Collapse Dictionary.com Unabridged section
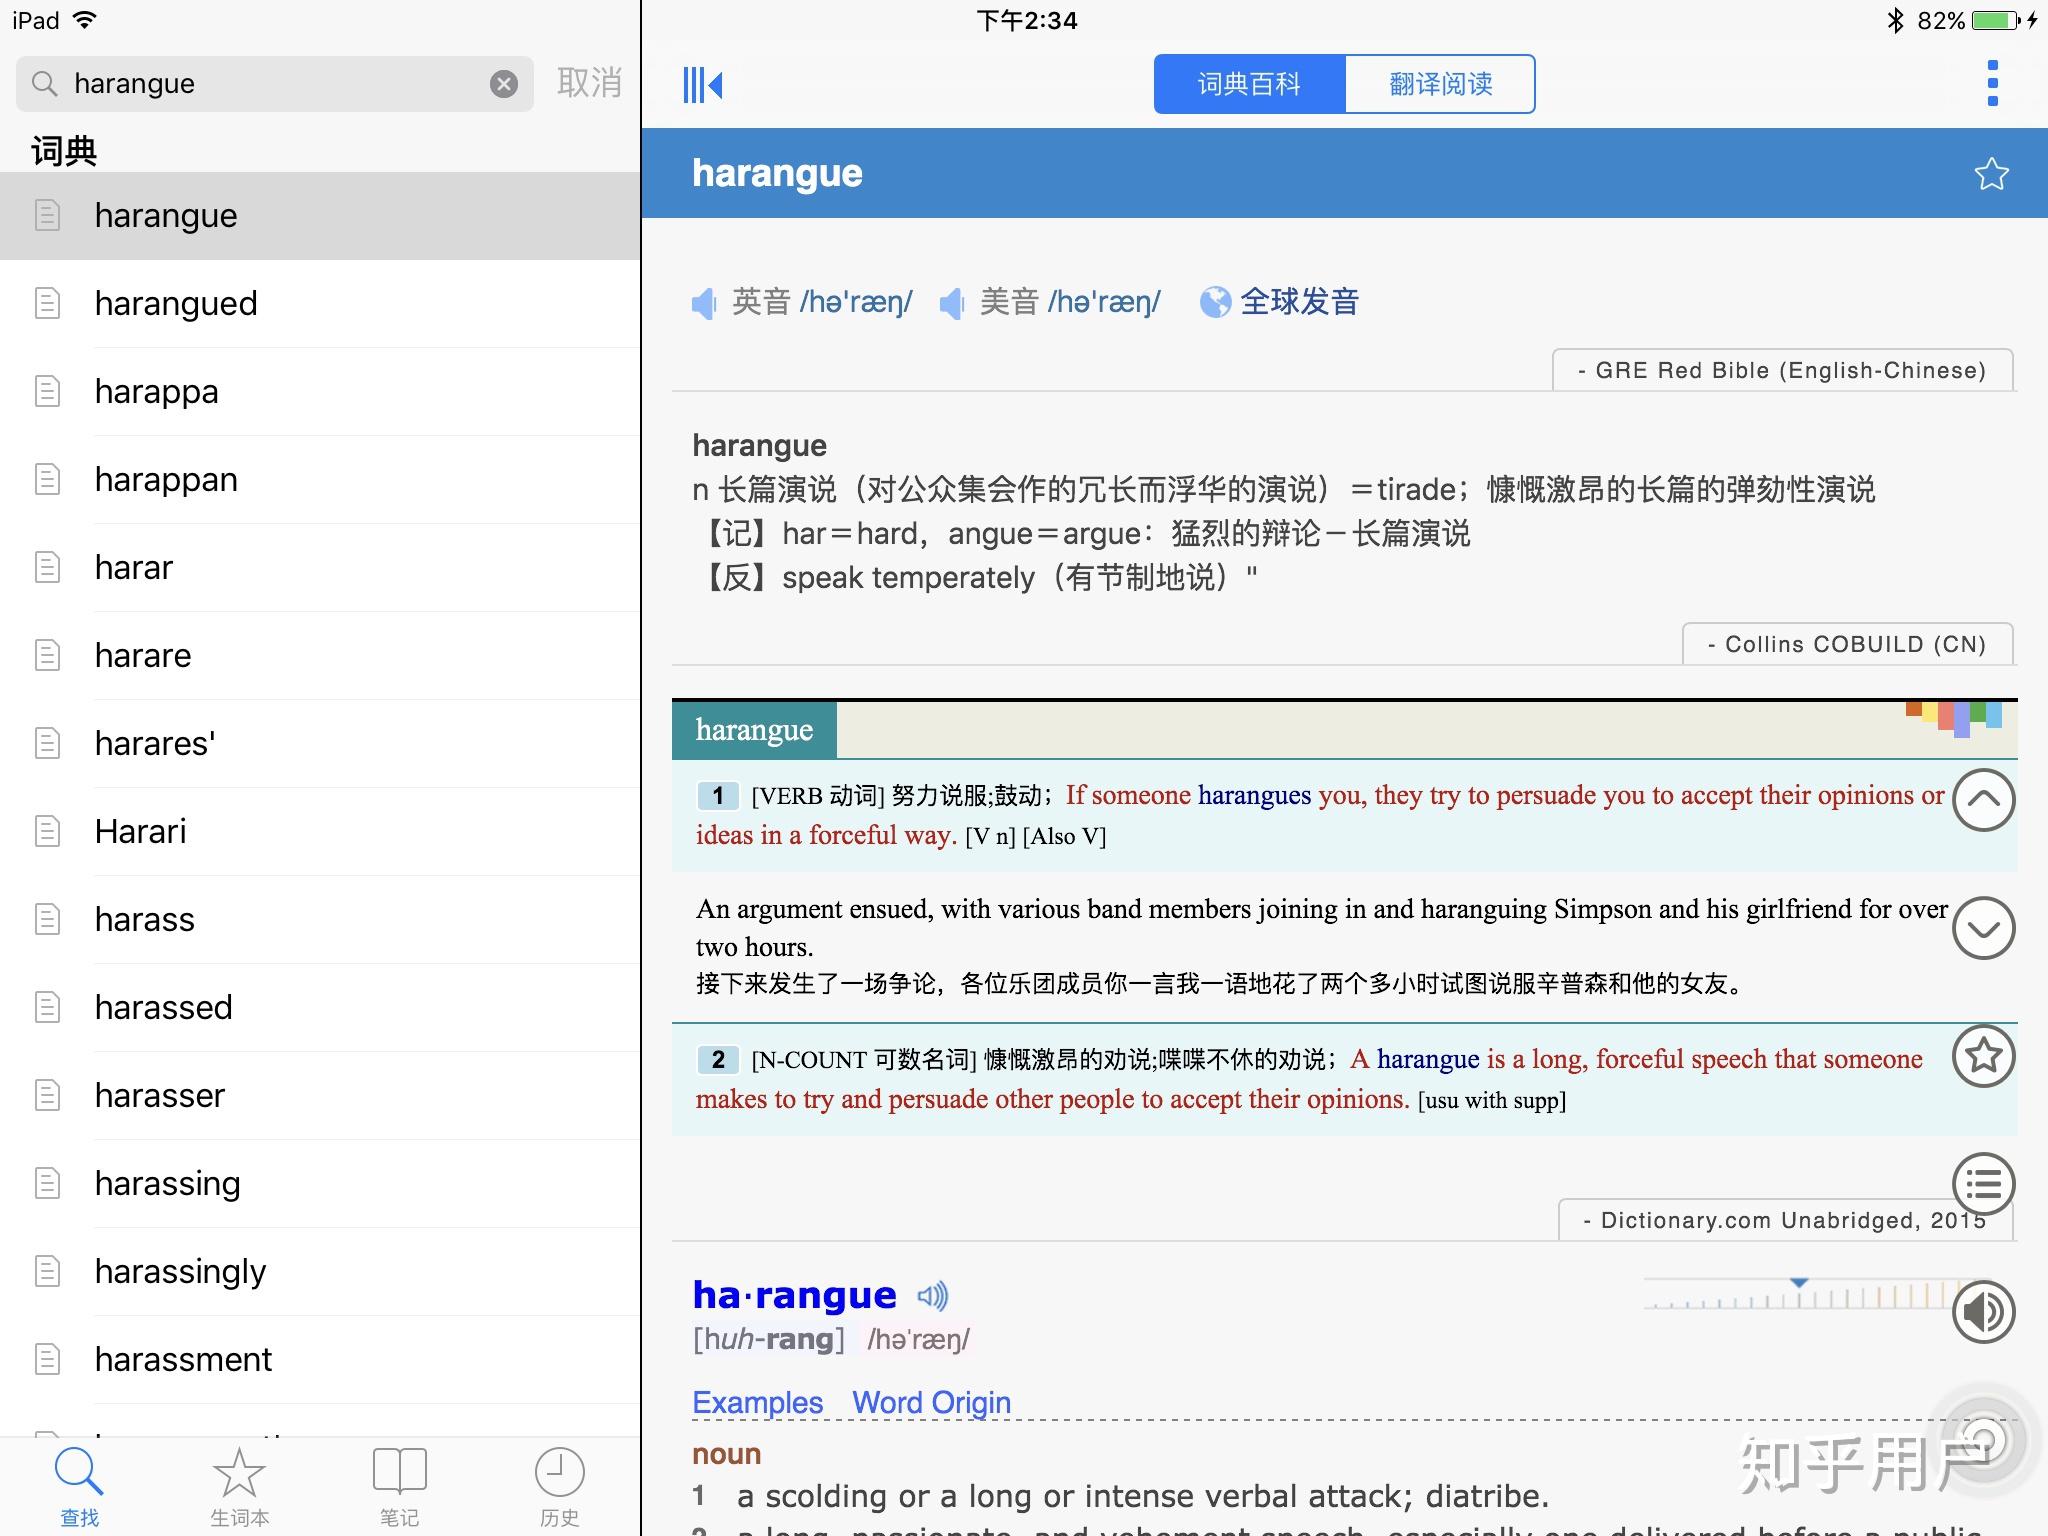The width and height of the screenshot is (2048, 1536). pos(1785,1220)
